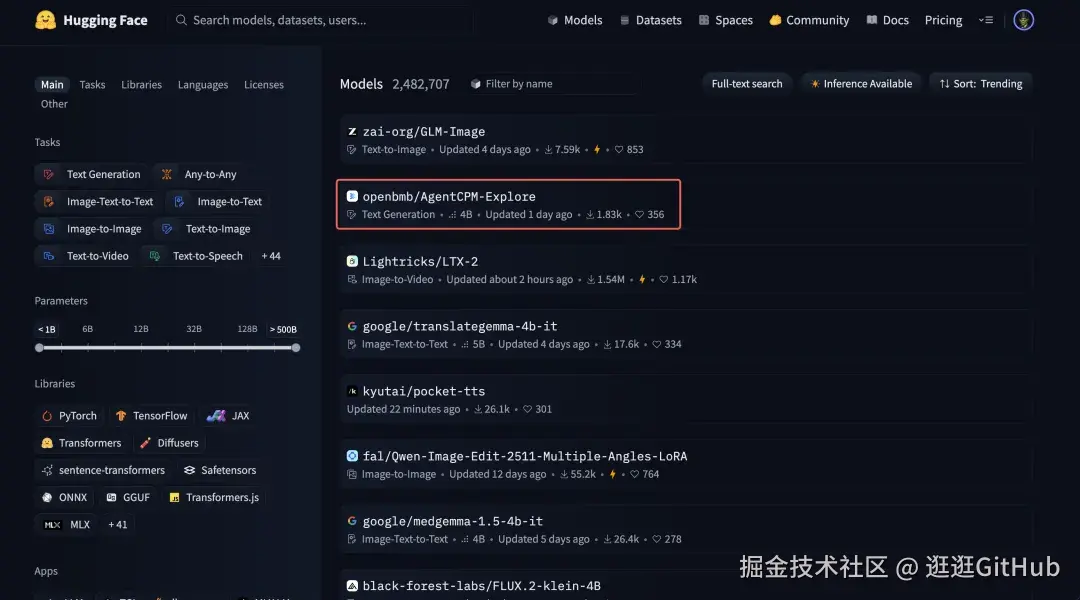Expand the +41 more libraries
The width and height of the screenshot is (1080, 600).
click(118, 524)
